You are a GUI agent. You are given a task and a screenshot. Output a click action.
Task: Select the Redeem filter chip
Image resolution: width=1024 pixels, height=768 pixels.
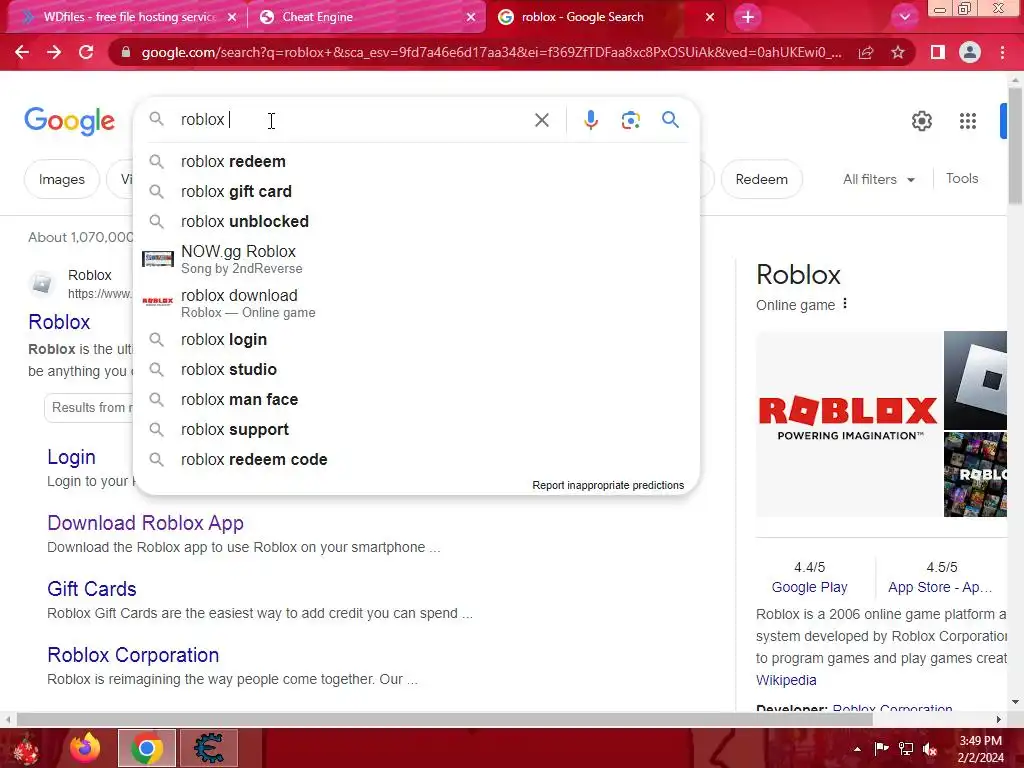(x=761, y=179)
